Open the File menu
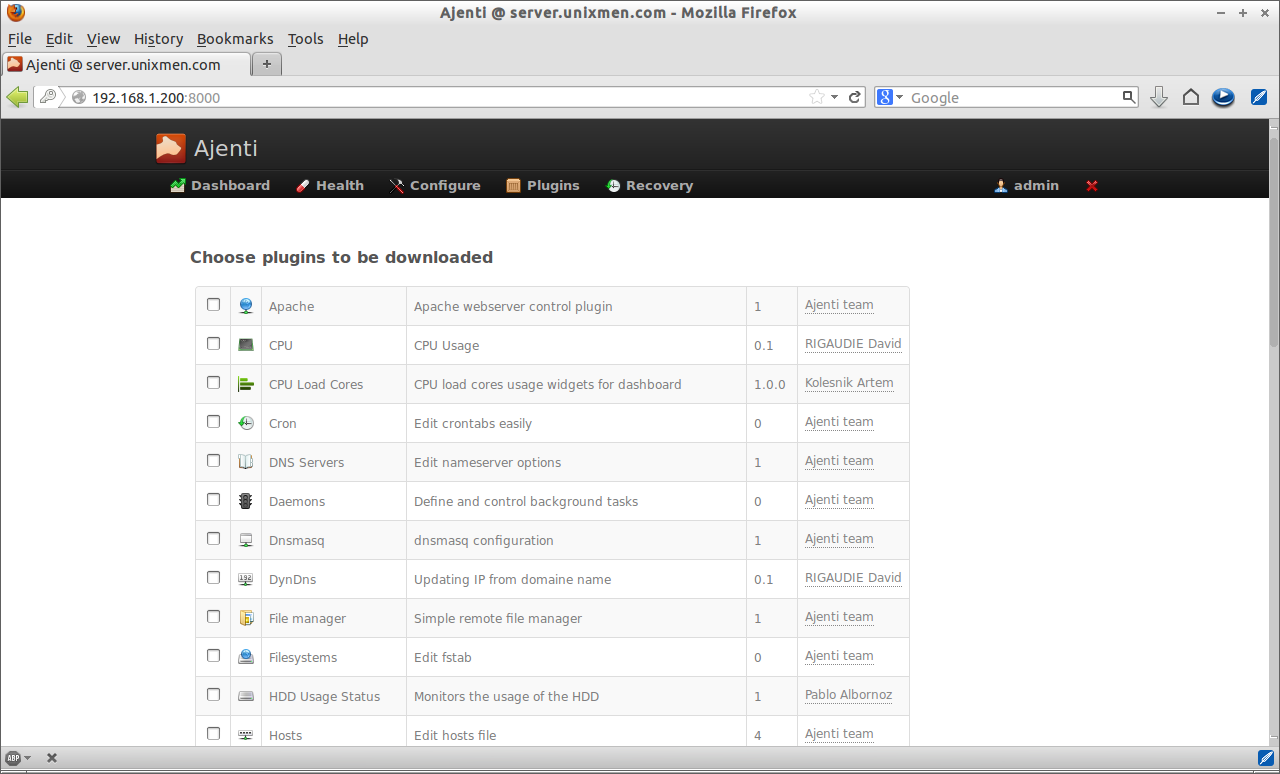 coord(20,39)
